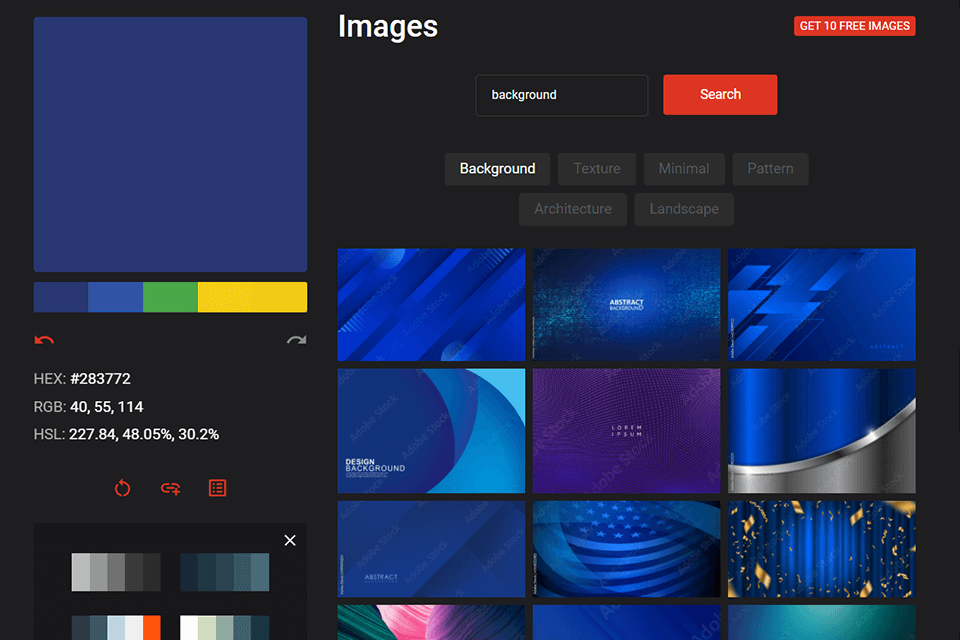
Task: Open the blue diagonal stripes image
Action: 431,304
